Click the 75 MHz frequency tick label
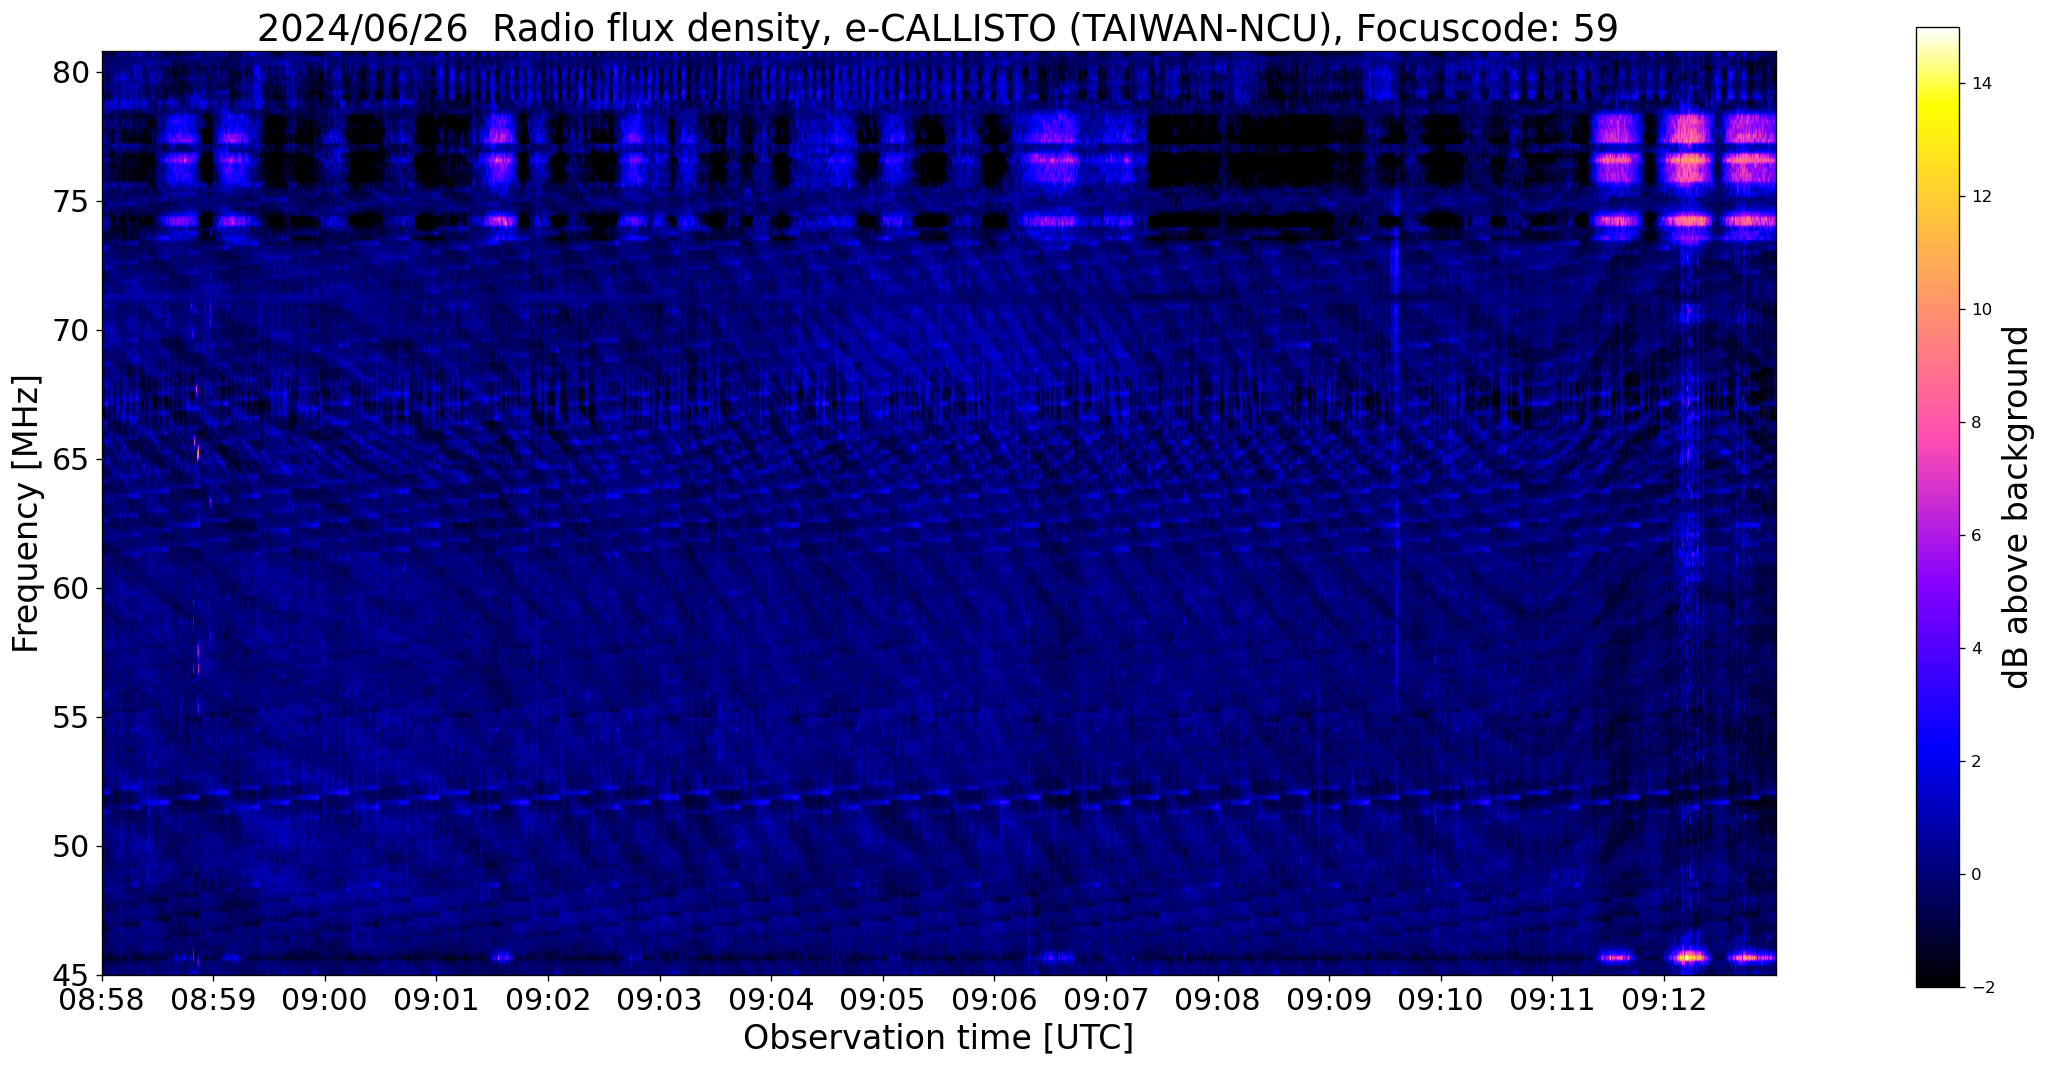Image resolution: width=2047 pixels, height=1067 pixels. [x=72, y=201]
